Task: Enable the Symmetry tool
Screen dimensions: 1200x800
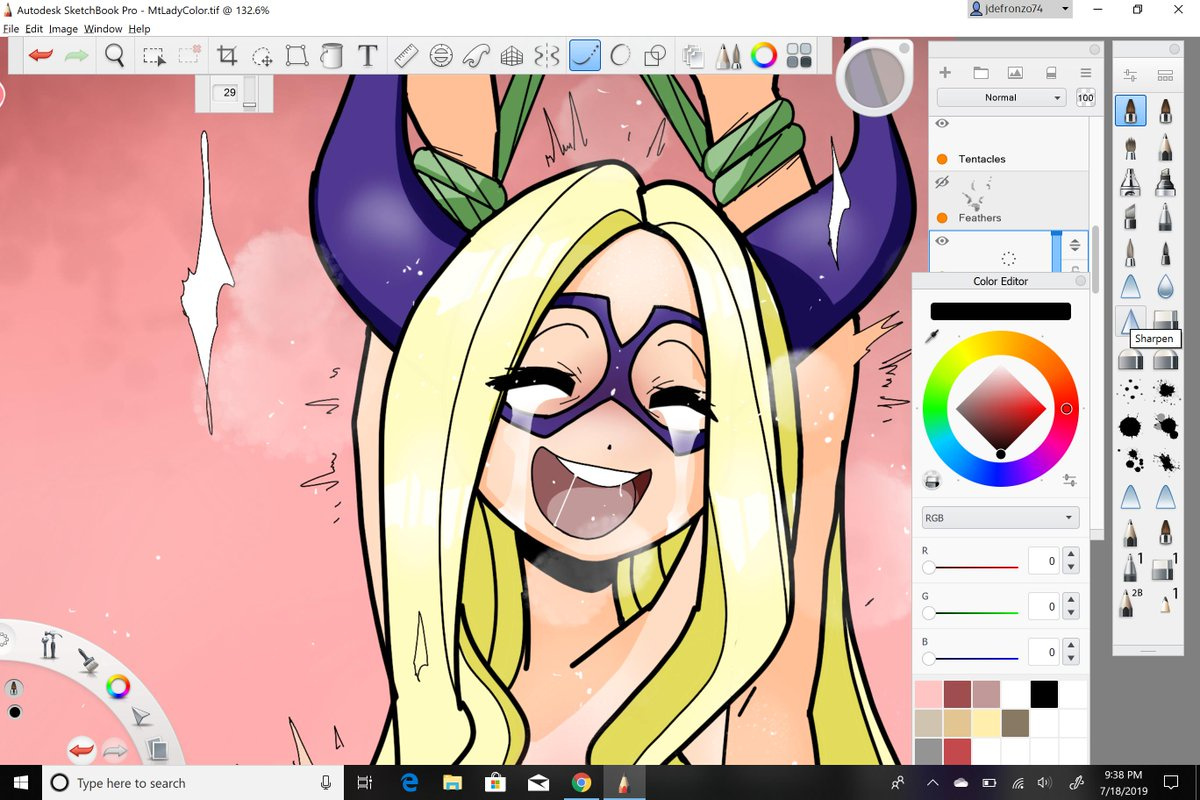Action: tap(547, 56)
